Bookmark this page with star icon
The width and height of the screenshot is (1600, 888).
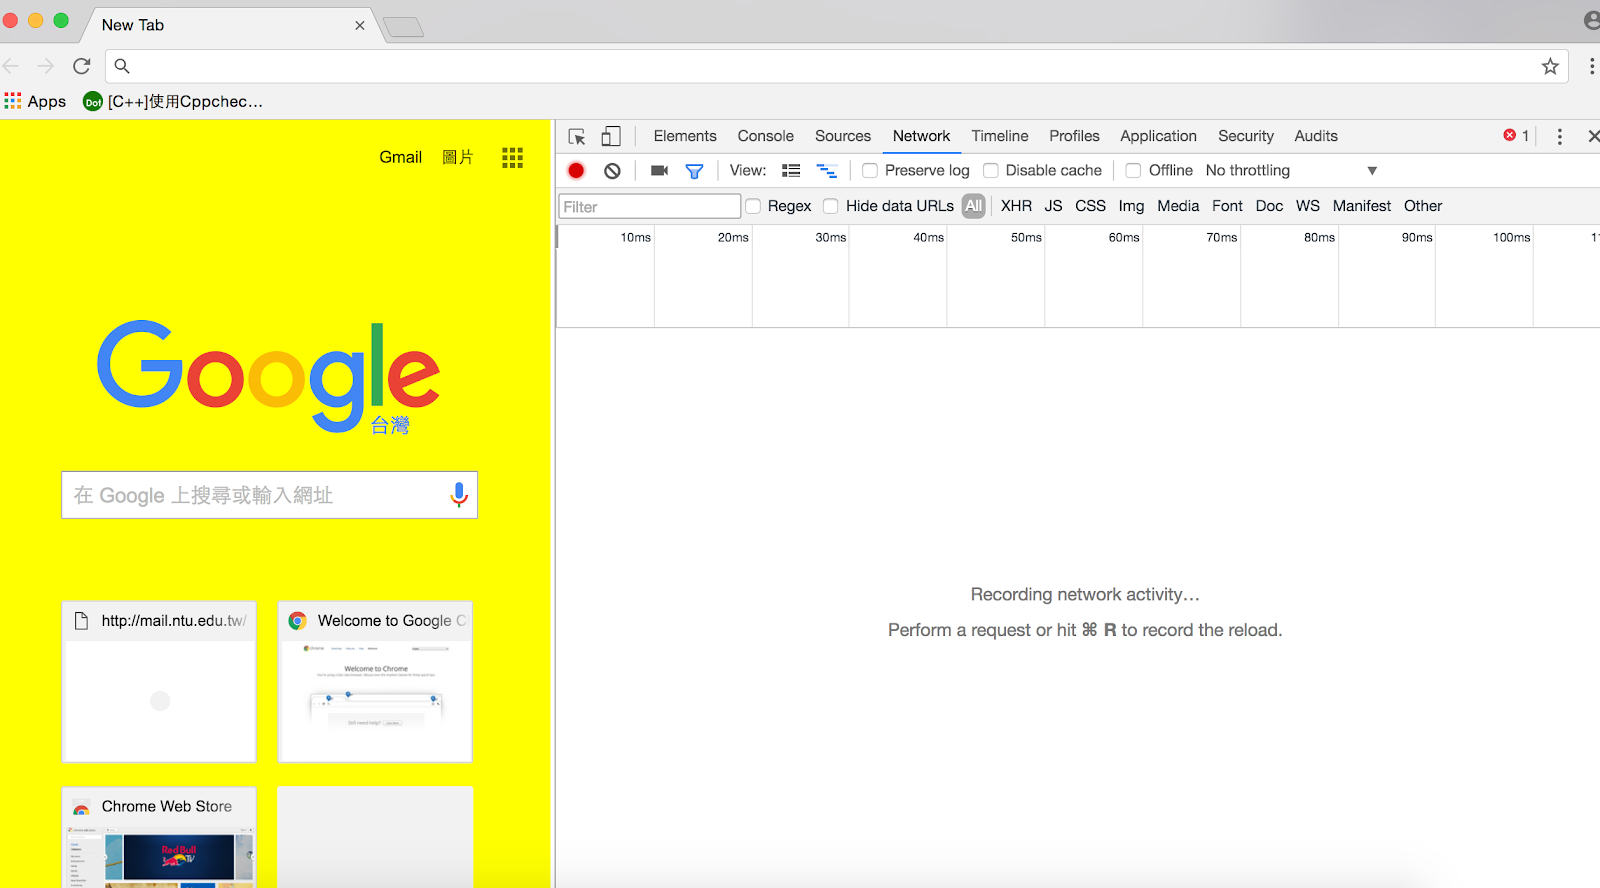(1550, 66)
